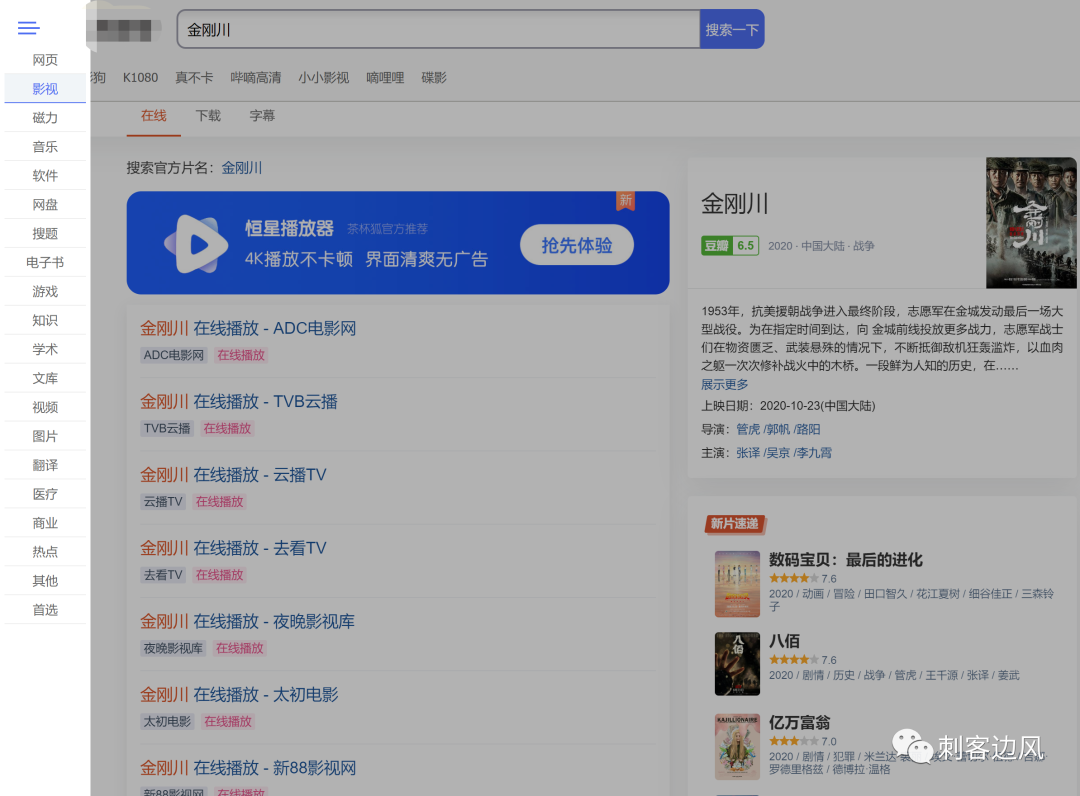Click the 抢先体验 button
1080x796 pixels.
[x=577, y=245]
